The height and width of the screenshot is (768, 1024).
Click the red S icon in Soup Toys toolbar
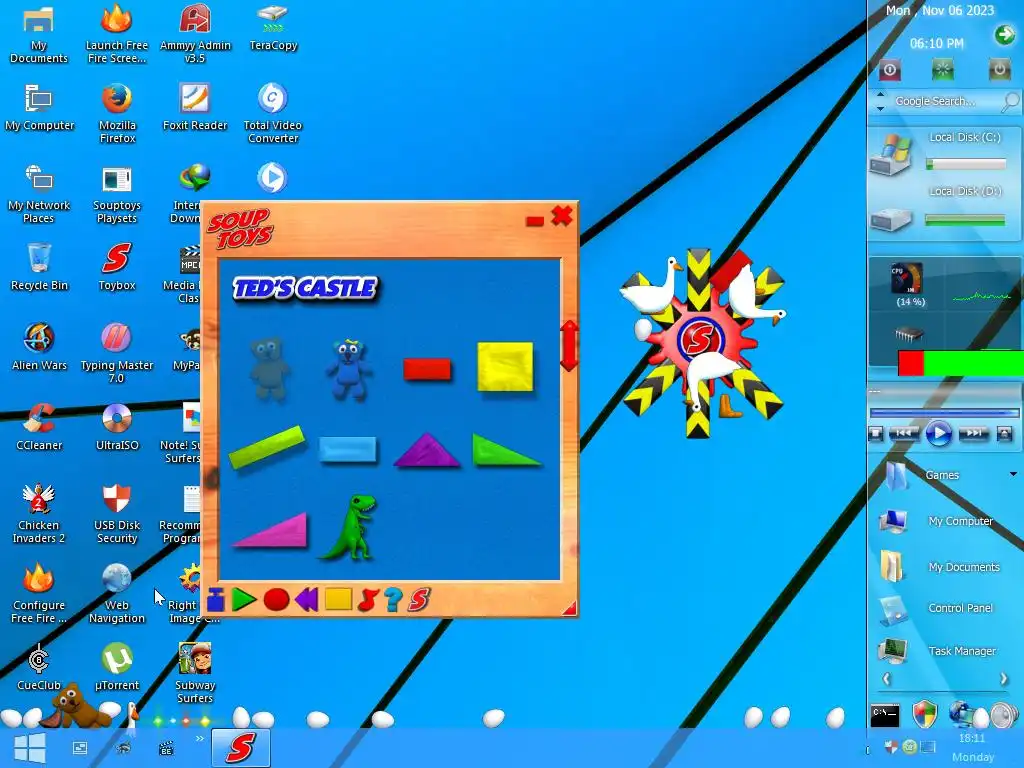coord(419,600)
